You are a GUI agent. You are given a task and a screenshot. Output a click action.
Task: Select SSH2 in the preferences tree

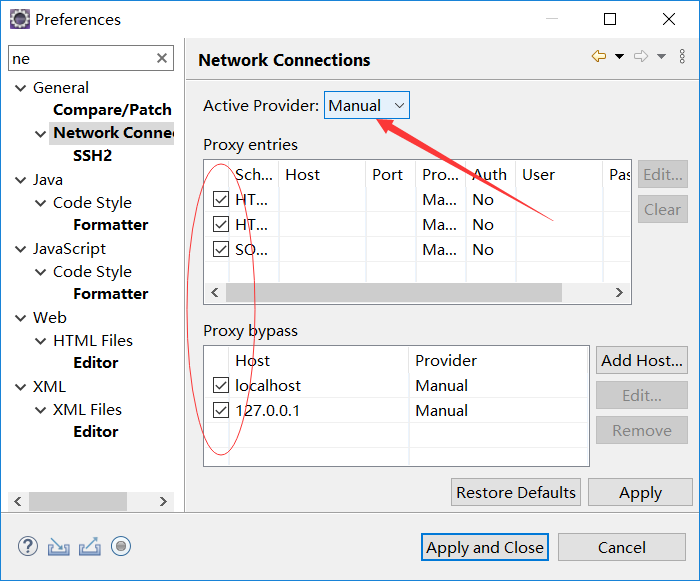point(92,155)
